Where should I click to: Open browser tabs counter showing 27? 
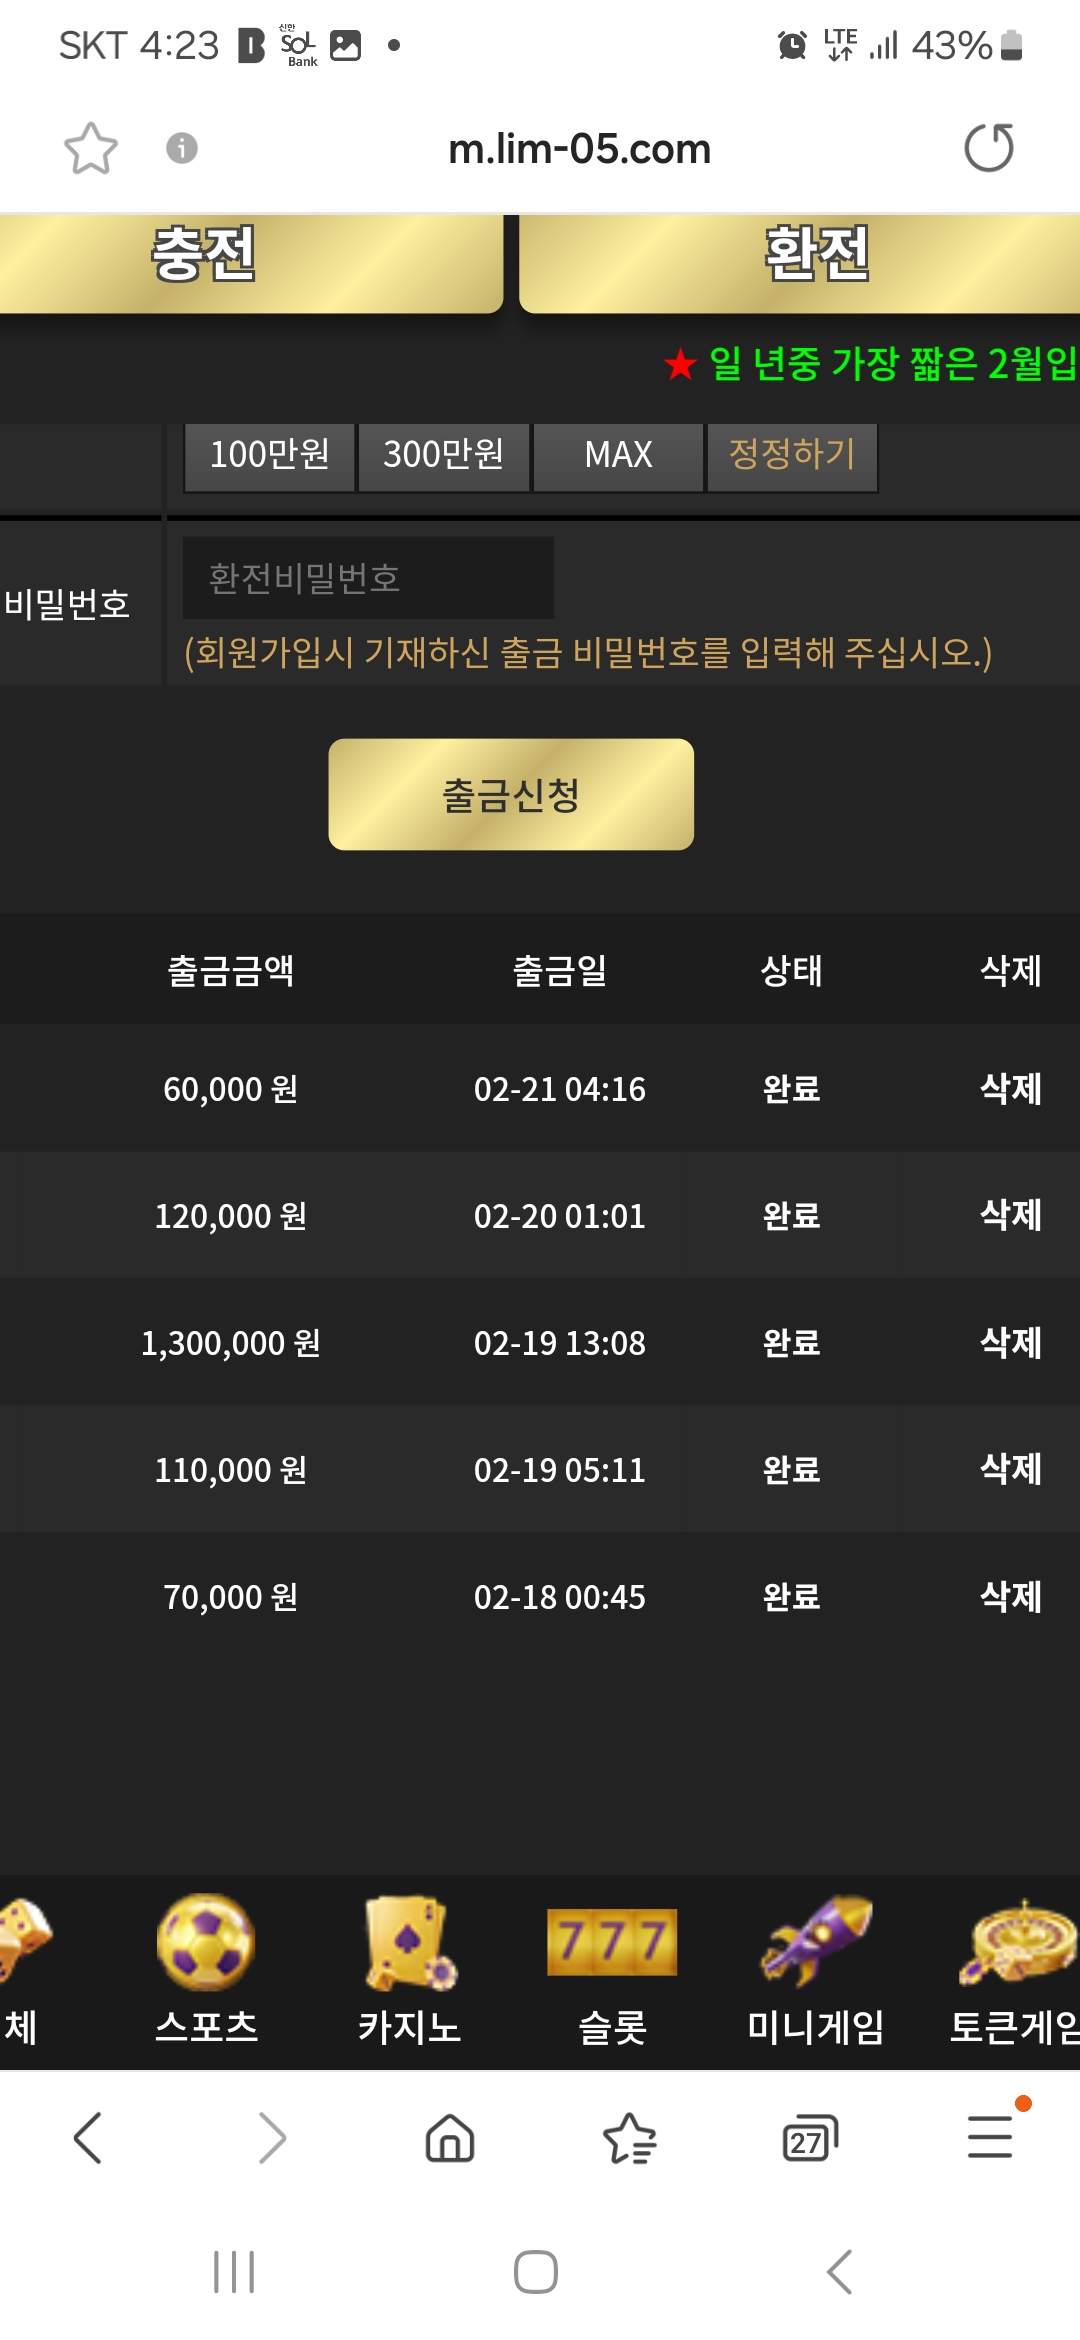809,2139
